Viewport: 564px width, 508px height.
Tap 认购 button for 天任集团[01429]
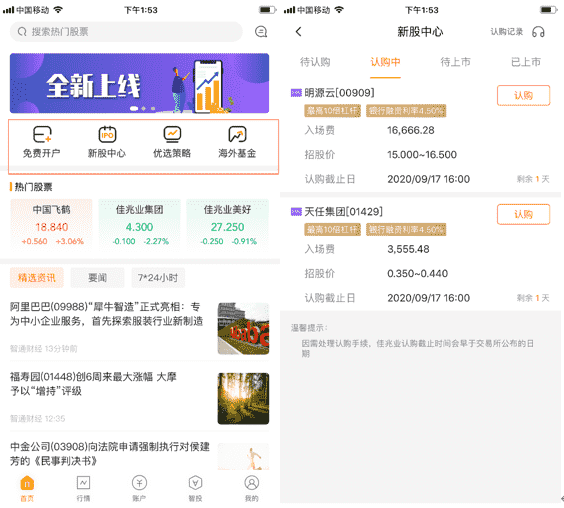click(523, 214)
